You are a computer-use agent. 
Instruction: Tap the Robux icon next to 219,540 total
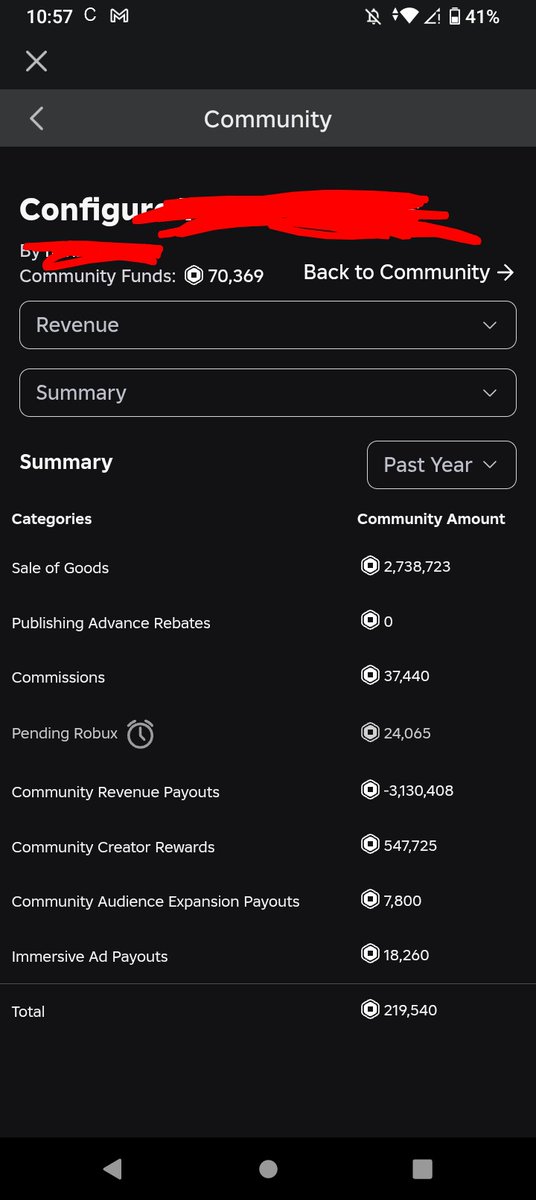click(370, 1010)
